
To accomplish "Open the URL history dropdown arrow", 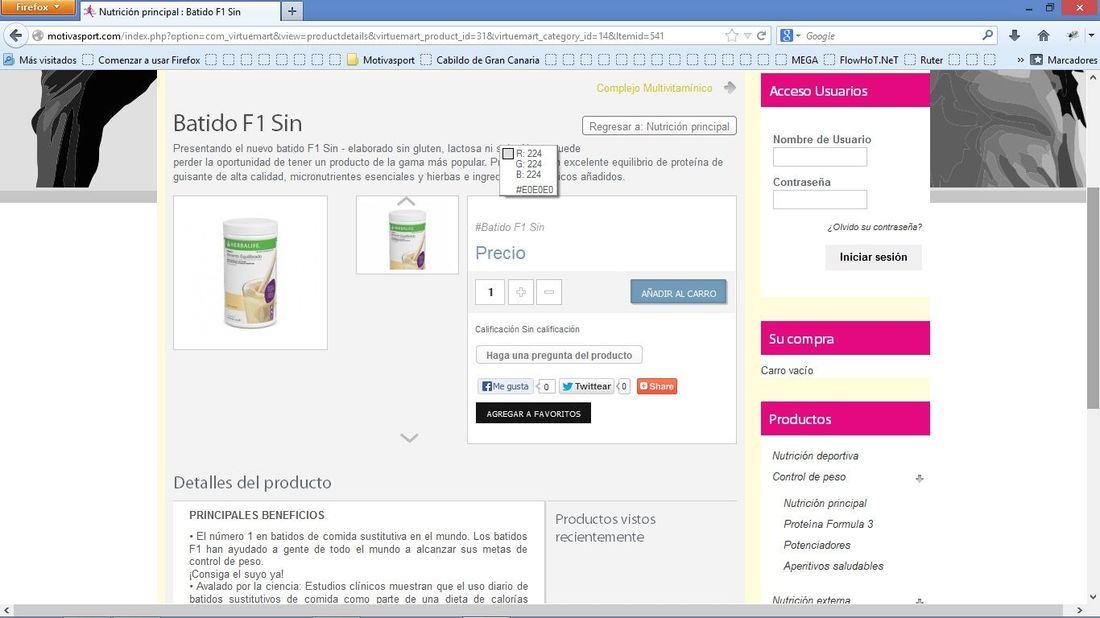I will [x=747, y=36].
